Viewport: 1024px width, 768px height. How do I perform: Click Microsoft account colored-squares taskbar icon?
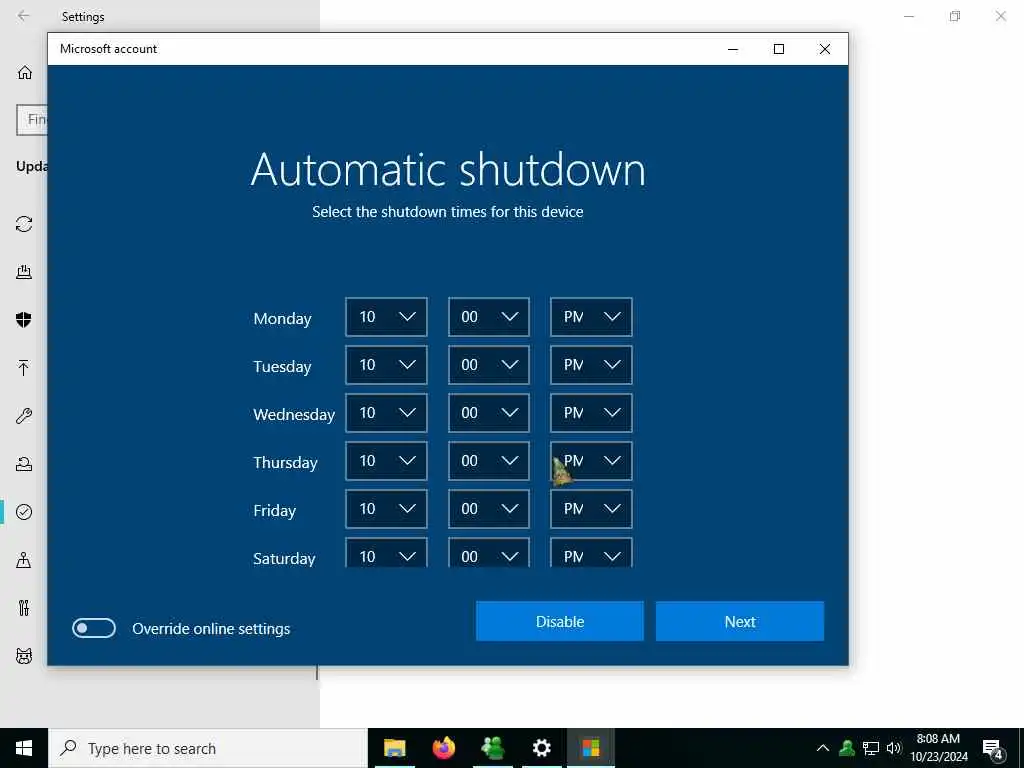tap(591, 748)
